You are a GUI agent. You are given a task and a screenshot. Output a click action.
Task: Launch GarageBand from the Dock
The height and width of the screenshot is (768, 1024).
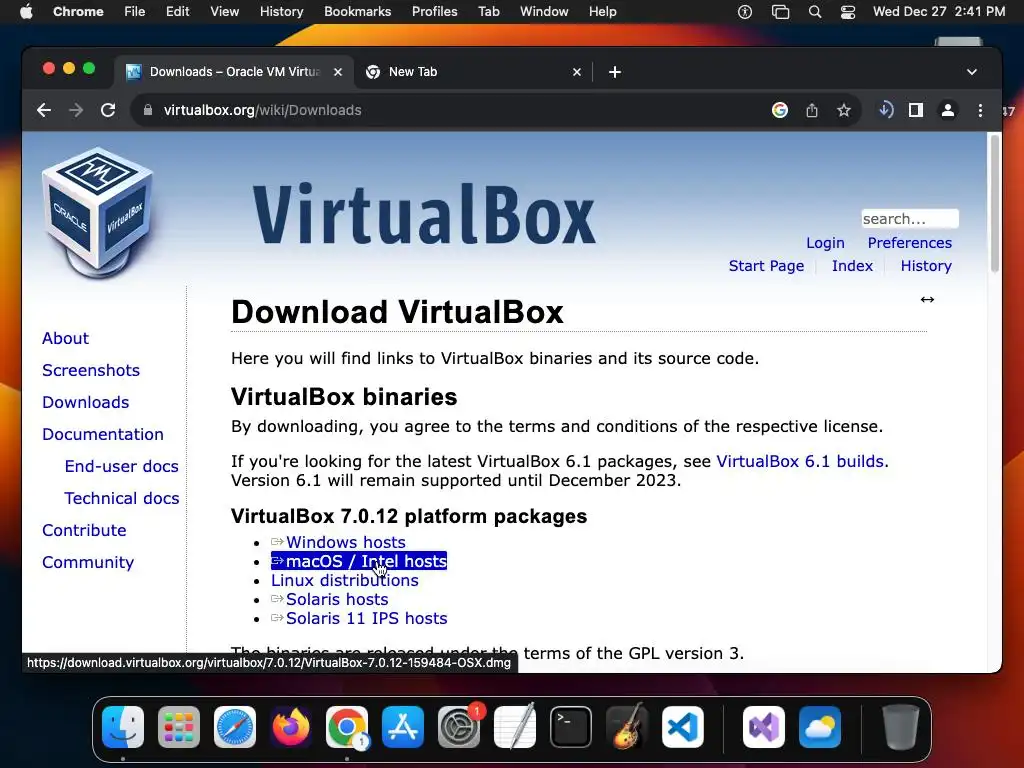(x=627, y=727)
